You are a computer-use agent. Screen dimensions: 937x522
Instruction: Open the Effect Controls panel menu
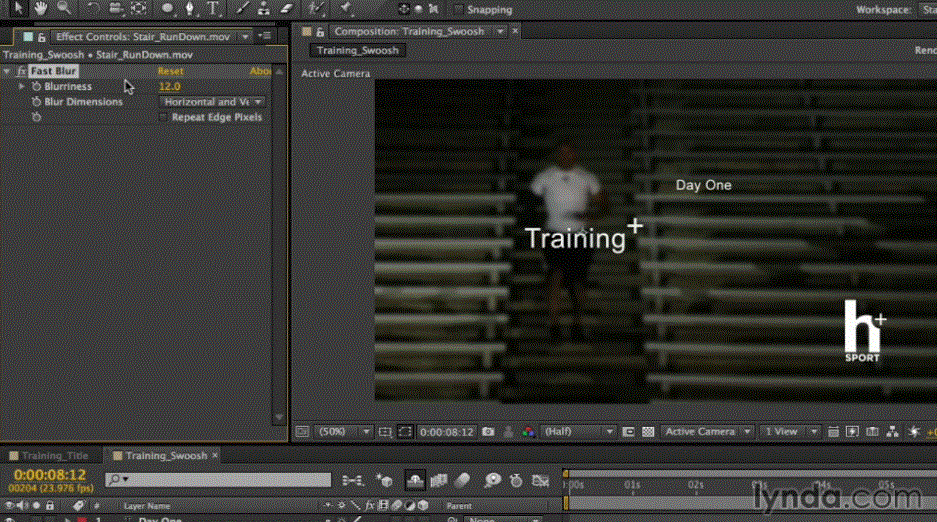[265, 37]
